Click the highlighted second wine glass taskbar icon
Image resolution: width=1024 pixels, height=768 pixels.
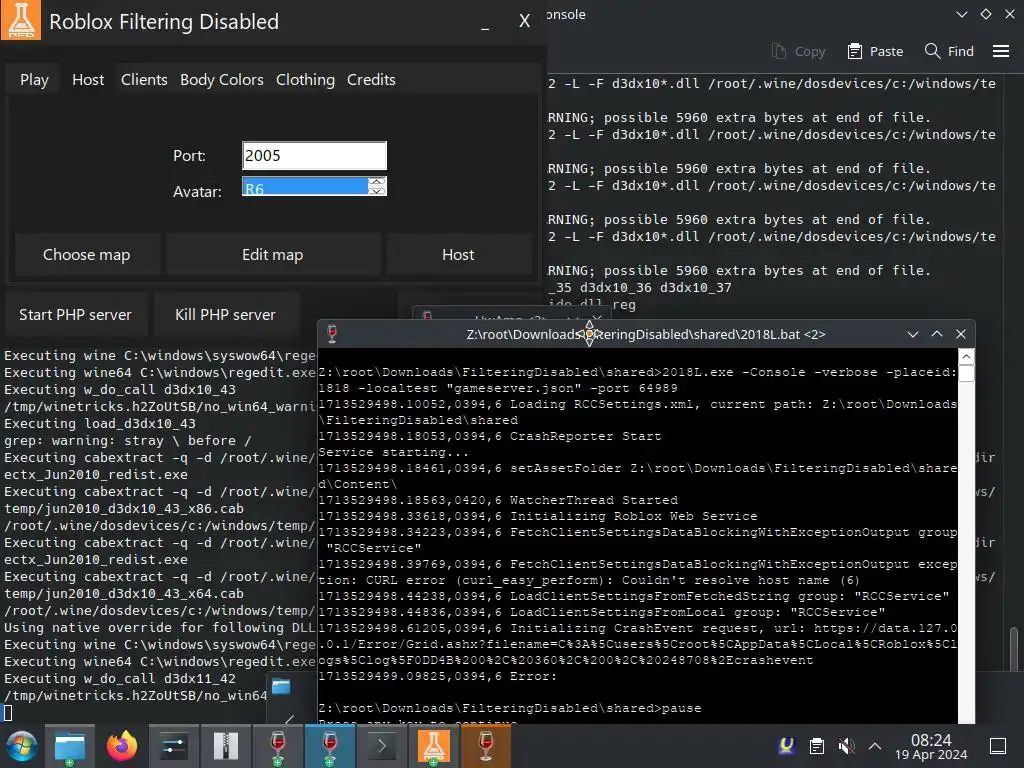pyautogui.click(x=330, y=746)
